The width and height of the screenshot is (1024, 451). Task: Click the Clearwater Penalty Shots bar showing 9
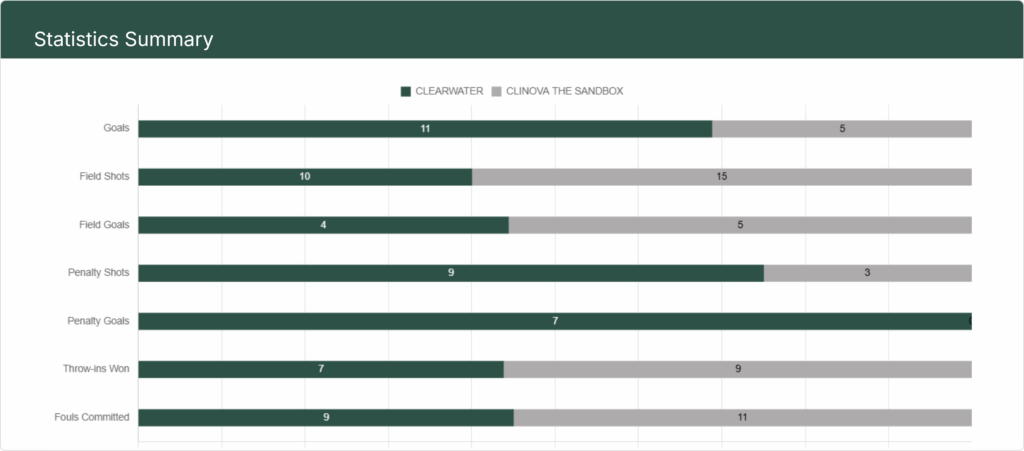451,273
